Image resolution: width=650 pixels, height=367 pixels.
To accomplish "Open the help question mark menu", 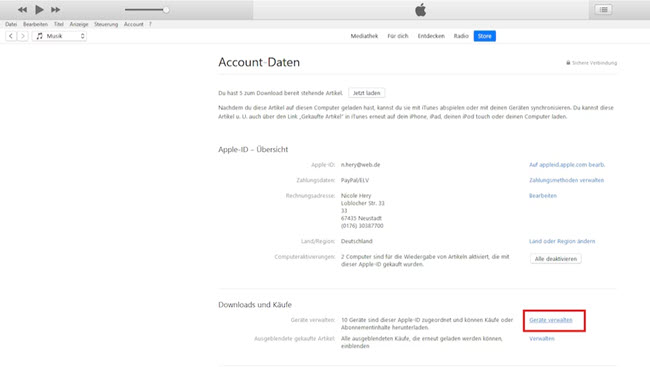I will coord(150,24).
